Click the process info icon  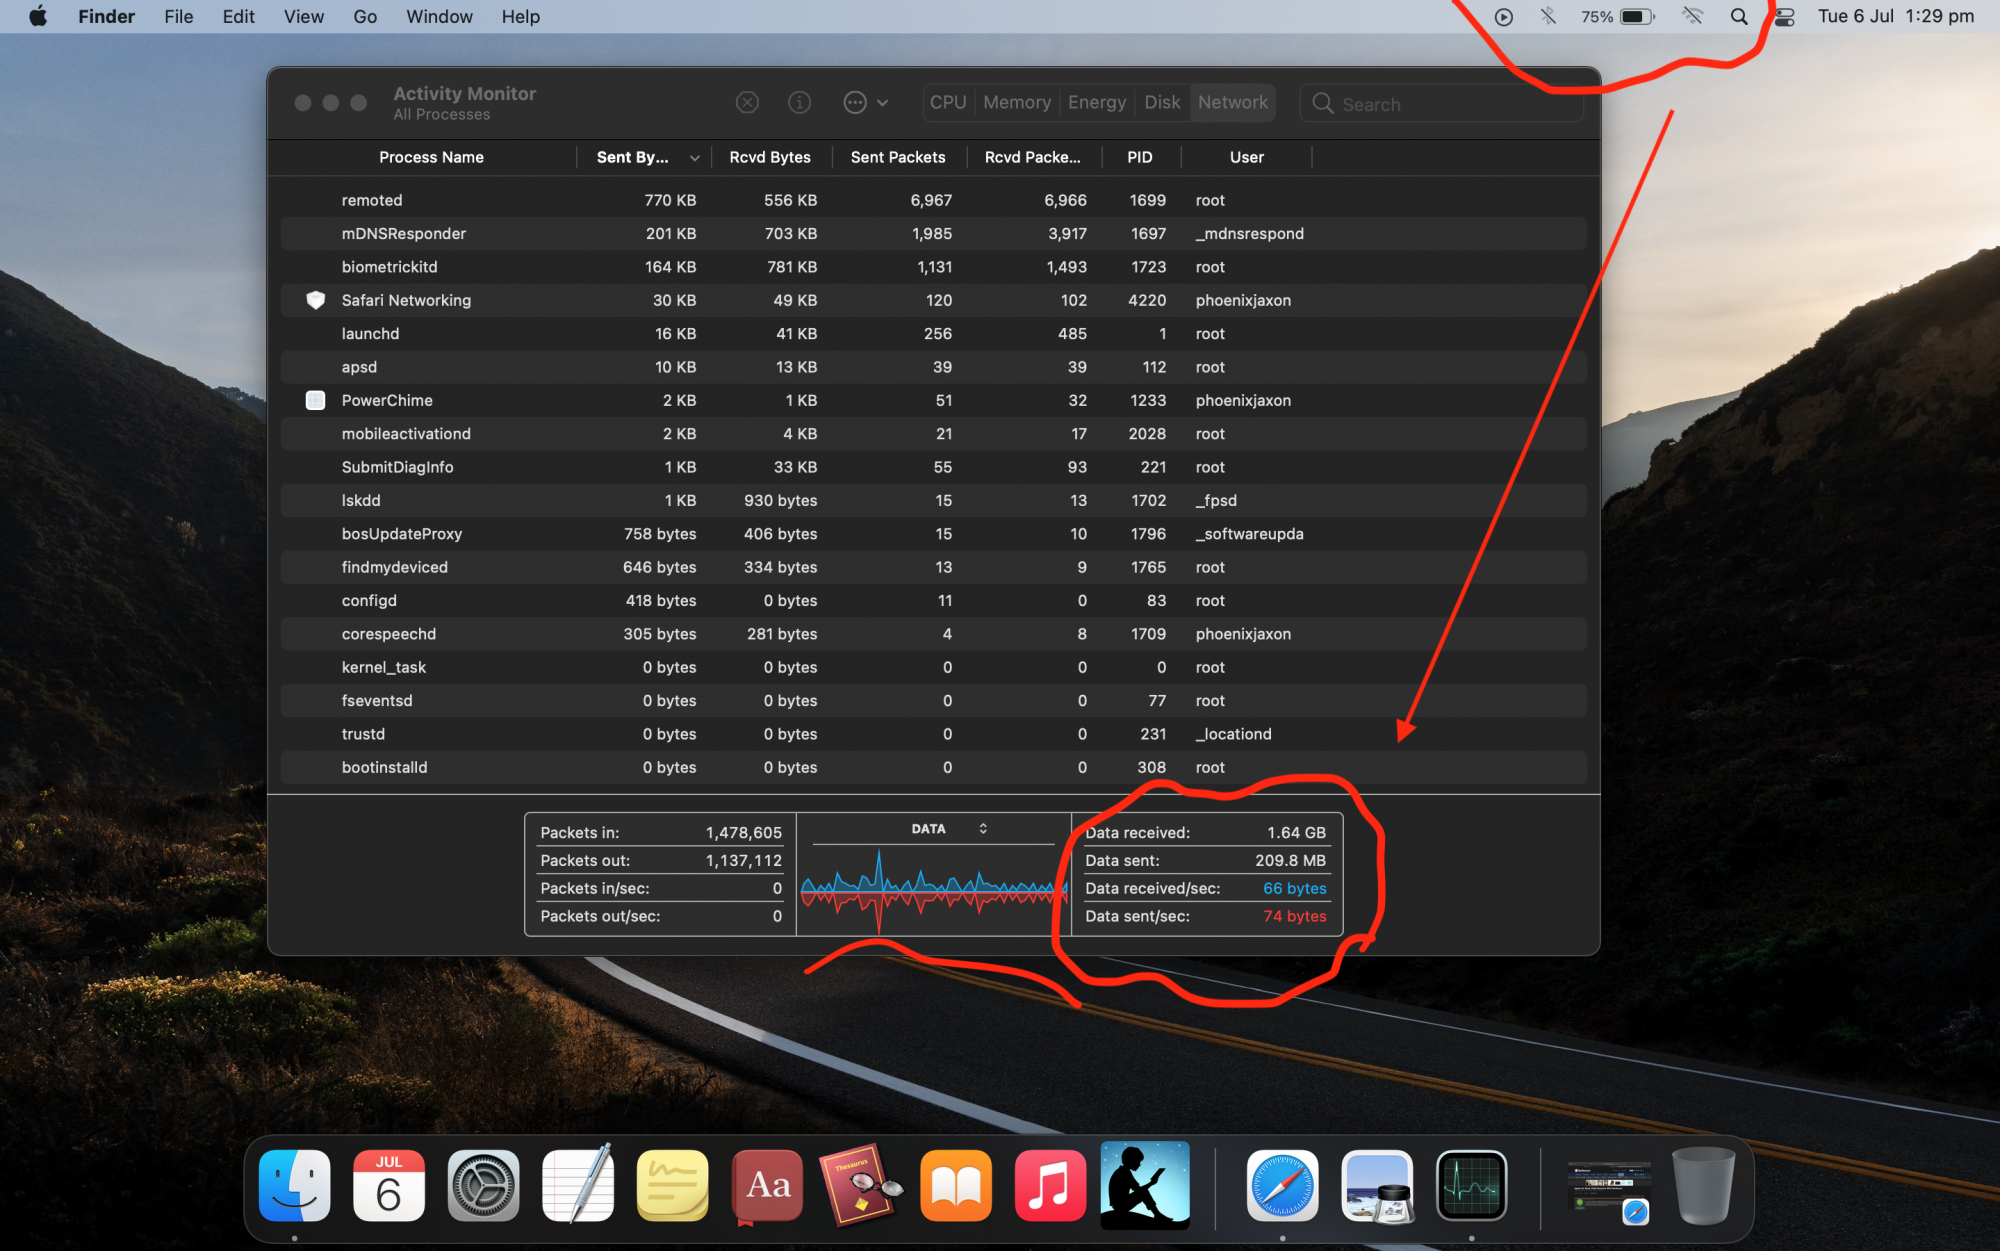tap(799, 103)
